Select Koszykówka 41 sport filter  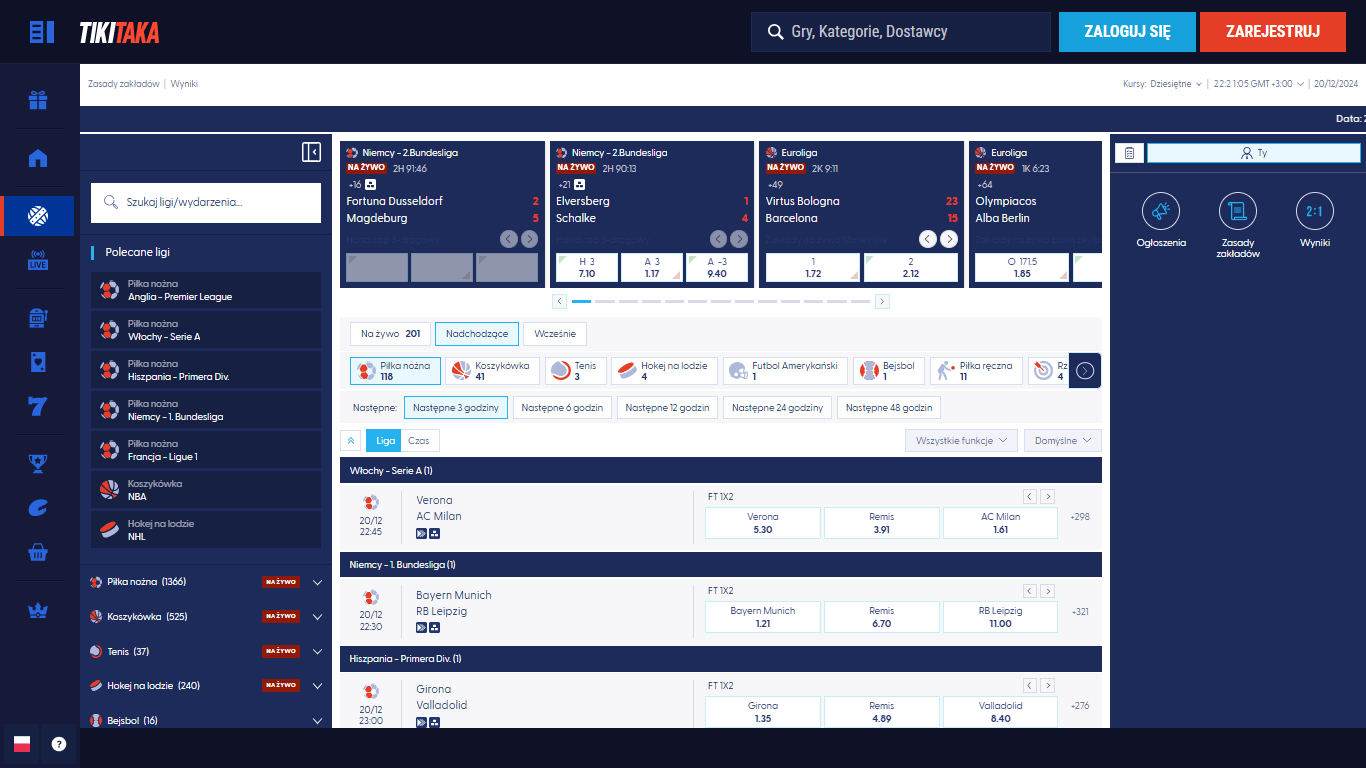[493, 371]
